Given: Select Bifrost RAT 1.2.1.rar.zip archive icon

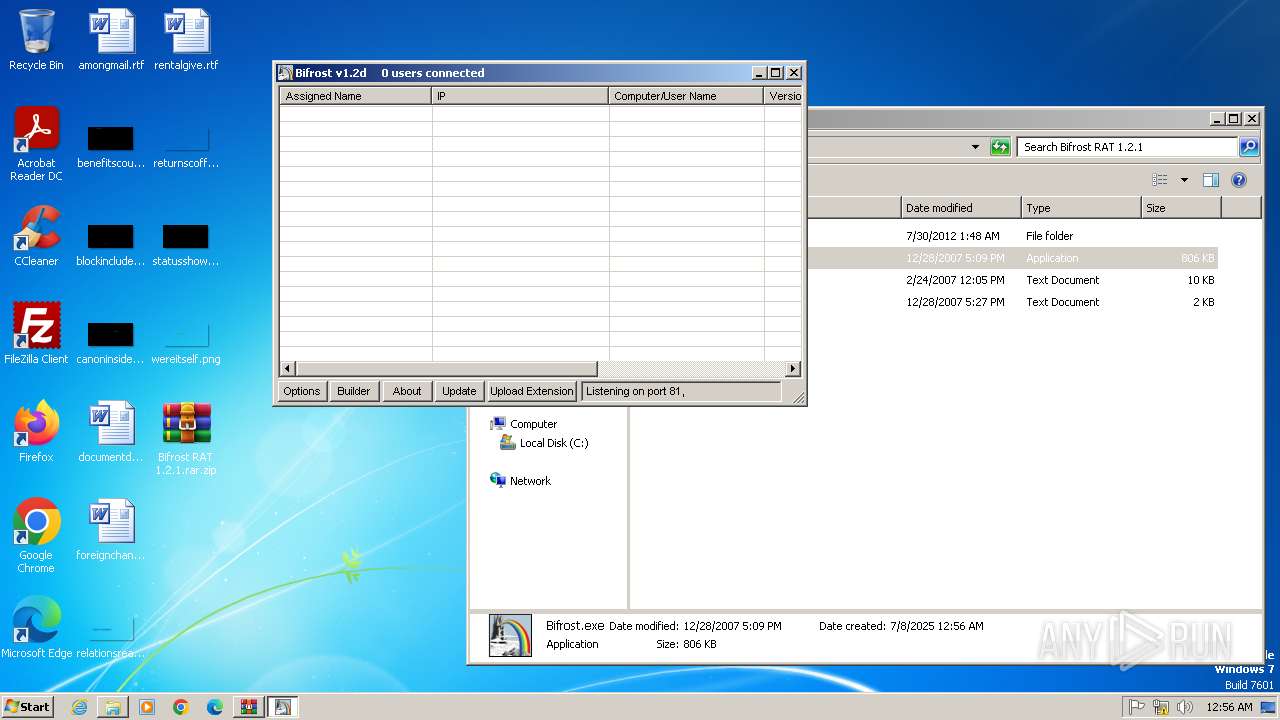Looking at the screenshot, I should pyautogui.click(x=186, y=438).
